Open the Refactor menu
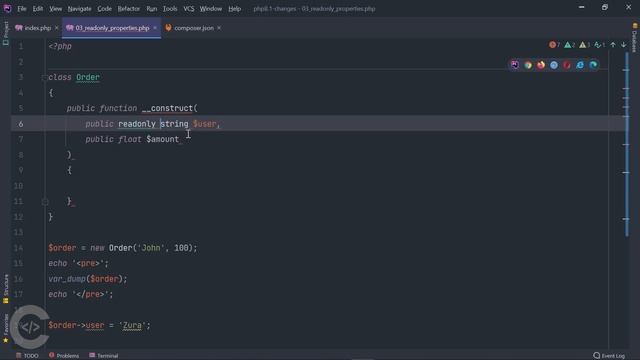Image resolution: width=640 pixels, height=360 pixels. point(129,9)
